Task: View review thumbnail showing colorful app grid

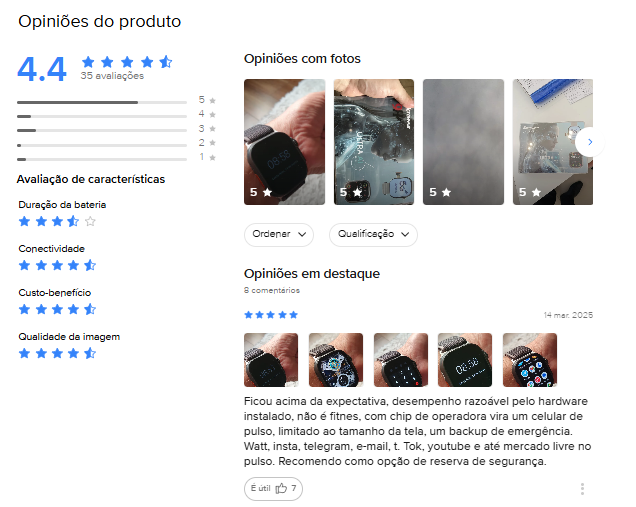Action: (530, 360)
